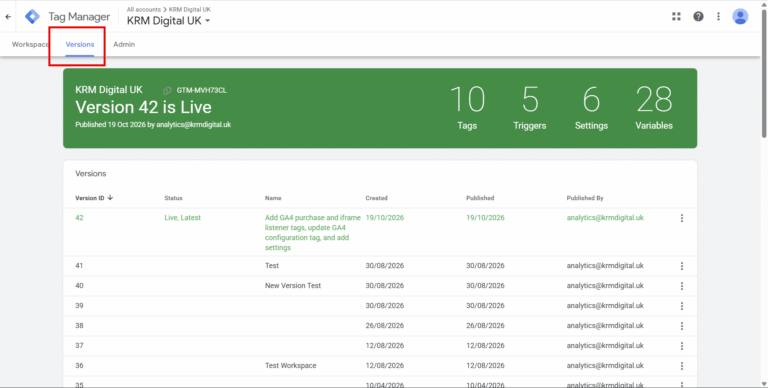Click KRM Digital UK breadcrumb link
Viewport: 768px width, 388px height.
[190, 9]
